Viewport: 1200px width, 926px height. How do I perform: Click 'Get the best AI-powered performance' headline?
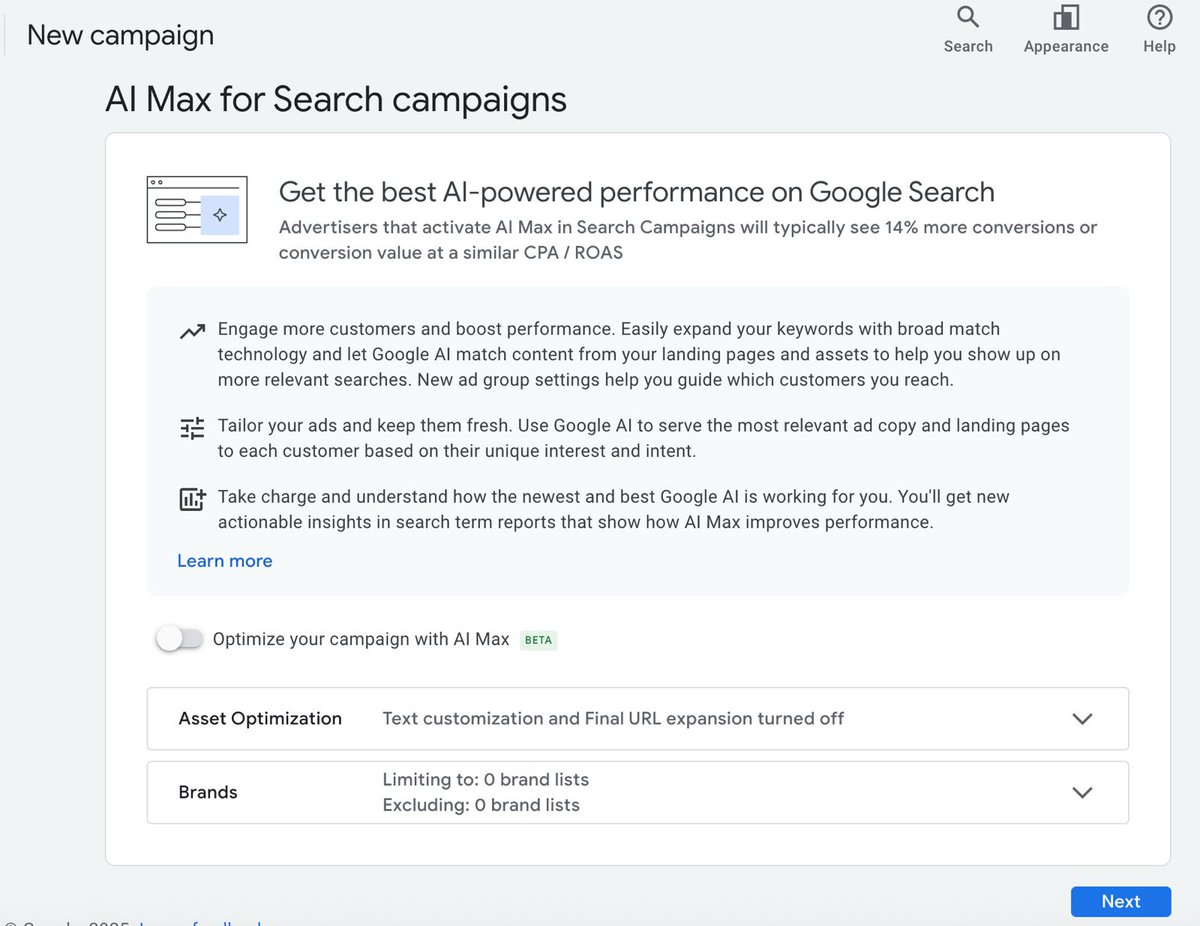coord(637,192)
